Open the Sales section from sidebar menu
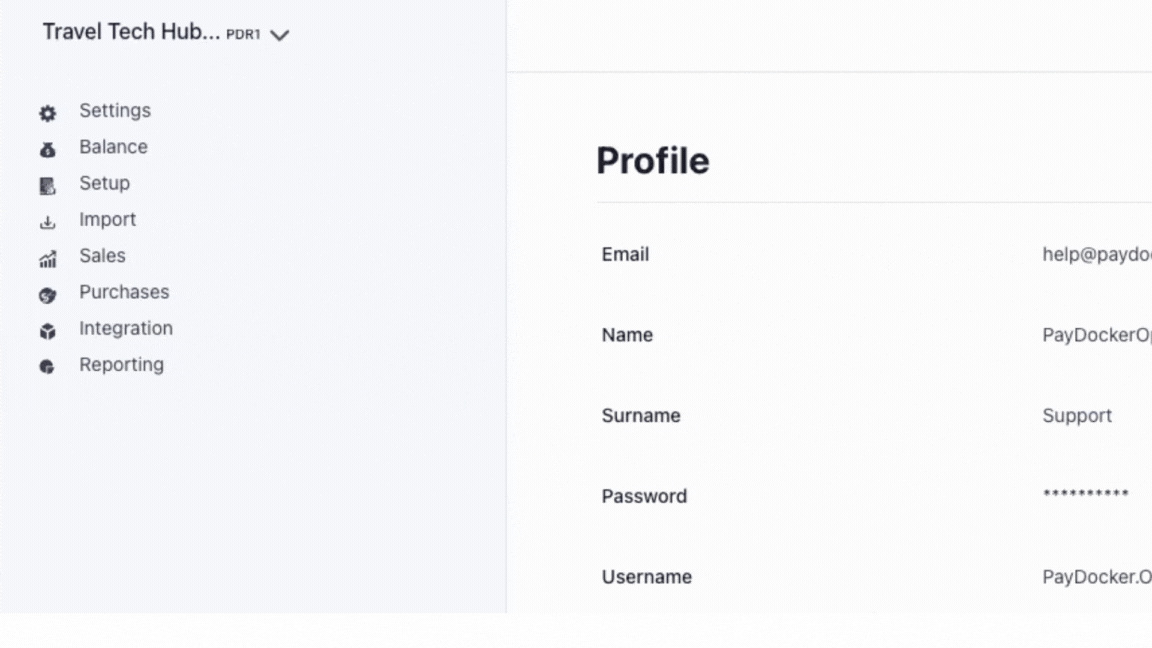Screen dimensions: 1152x648 (102, 256)
